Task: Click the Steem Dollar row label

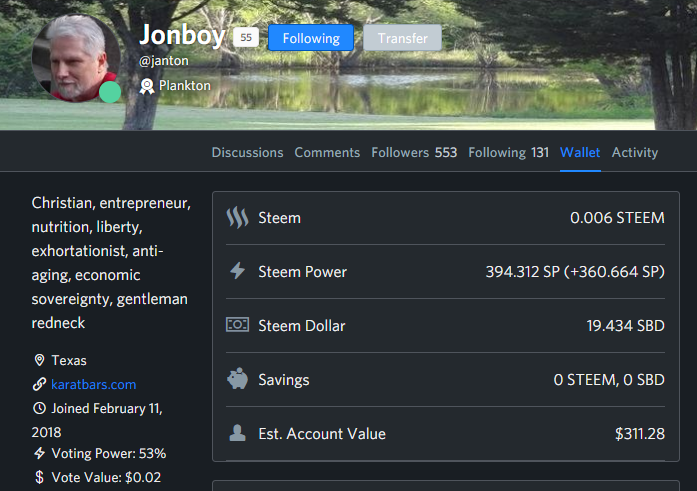Action: click(x=302, y=326)
